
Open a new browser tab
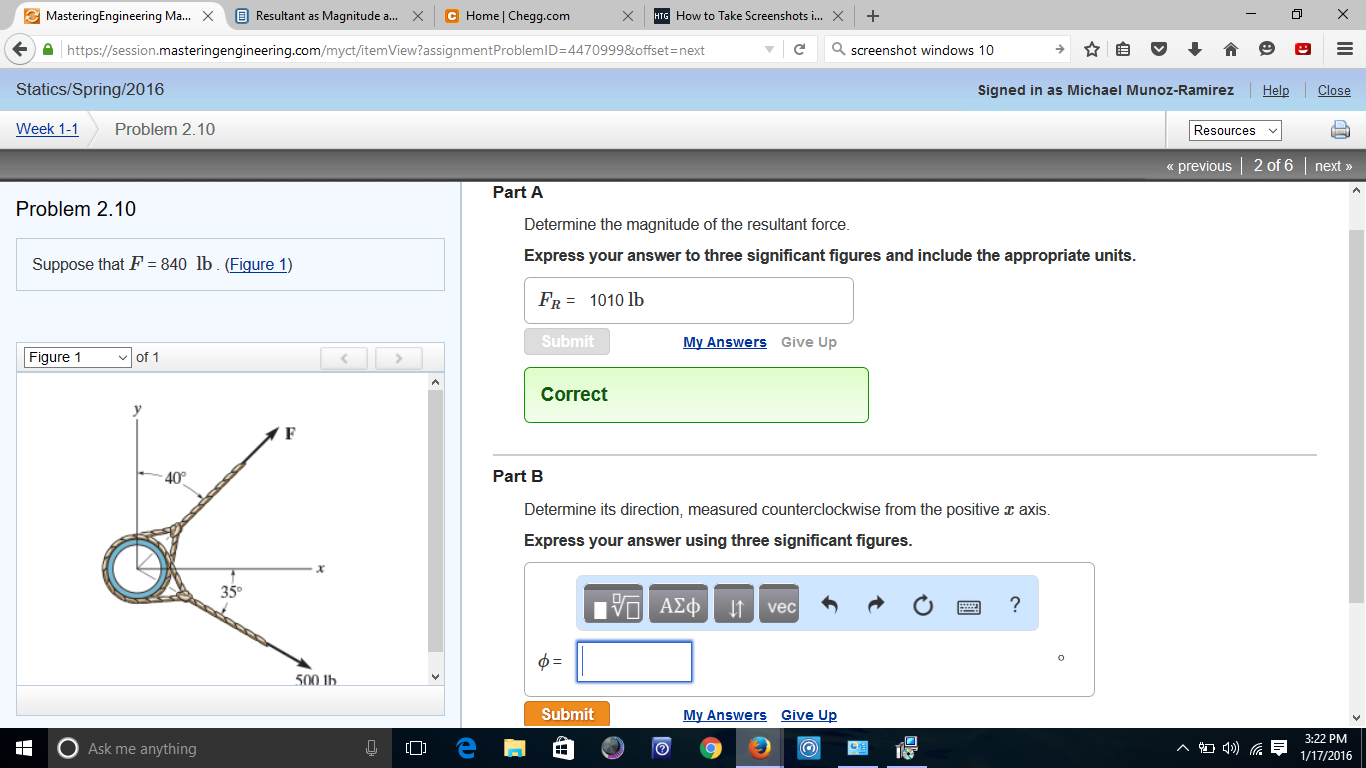point(873,16)
